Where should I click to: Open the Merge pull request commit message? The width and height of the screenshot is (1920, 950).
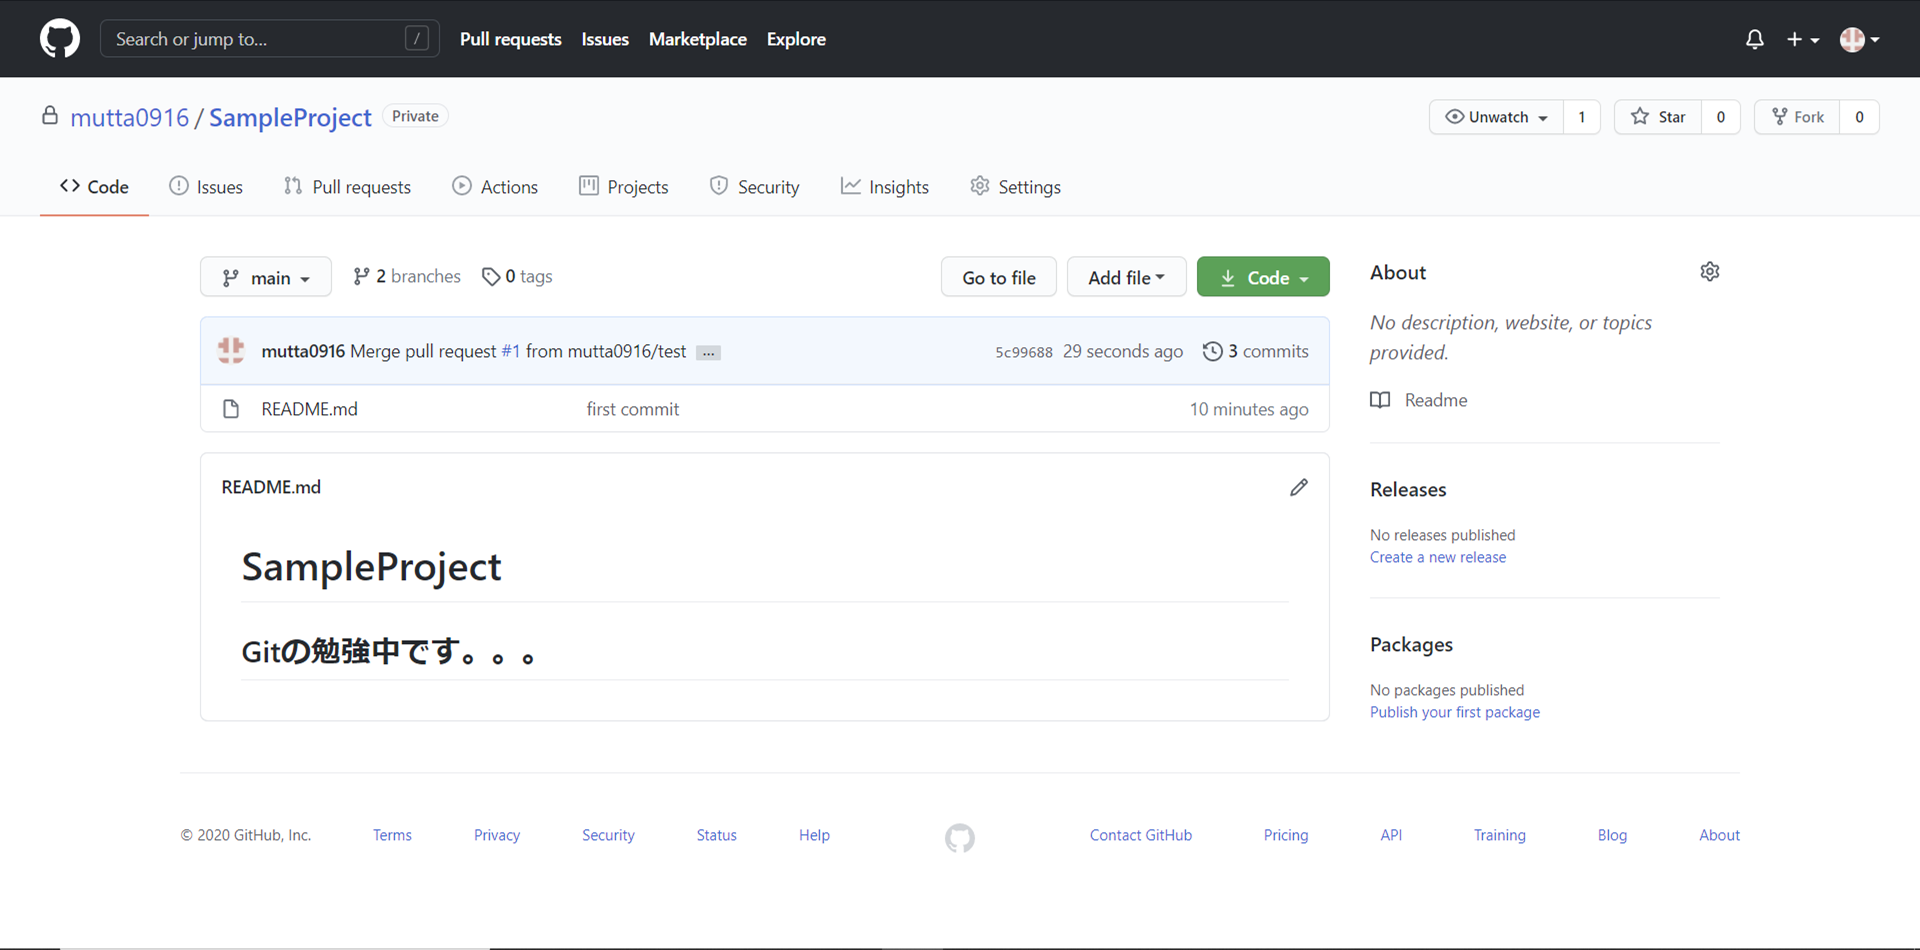point(423,351)
